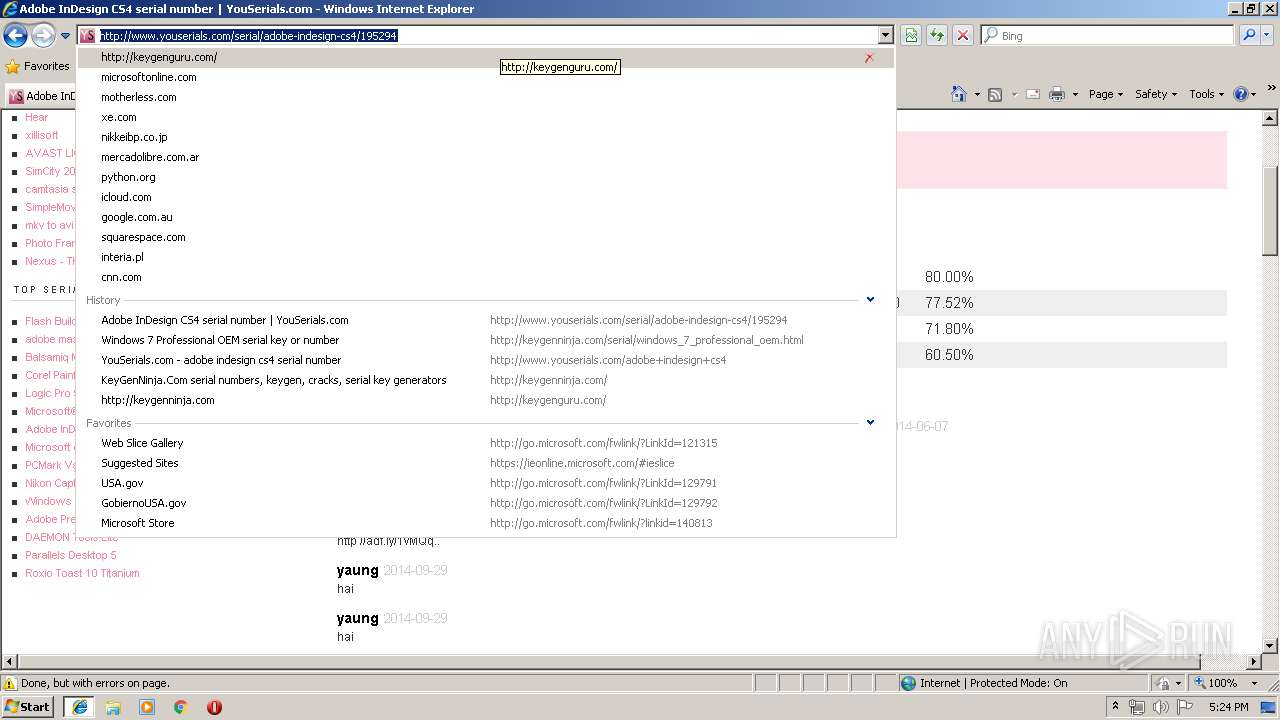1280x720 pixels.
Task: Open the search provider dropdown arrow
Action: (x=1268, y=35)
